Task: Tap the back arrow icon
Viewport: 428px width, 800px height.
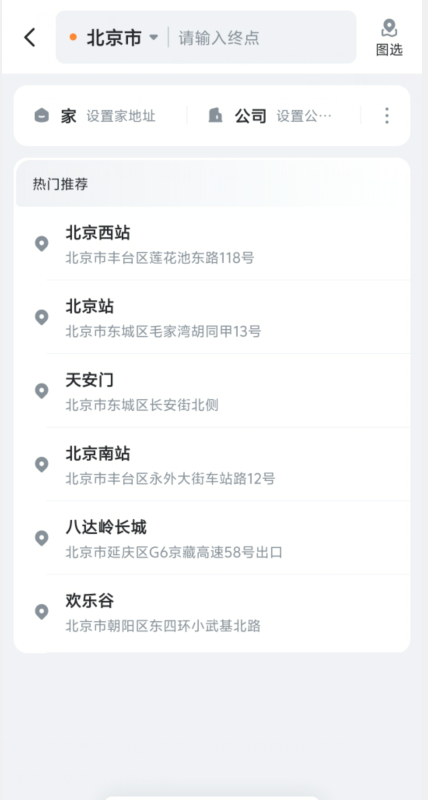Action: (30, 37)
